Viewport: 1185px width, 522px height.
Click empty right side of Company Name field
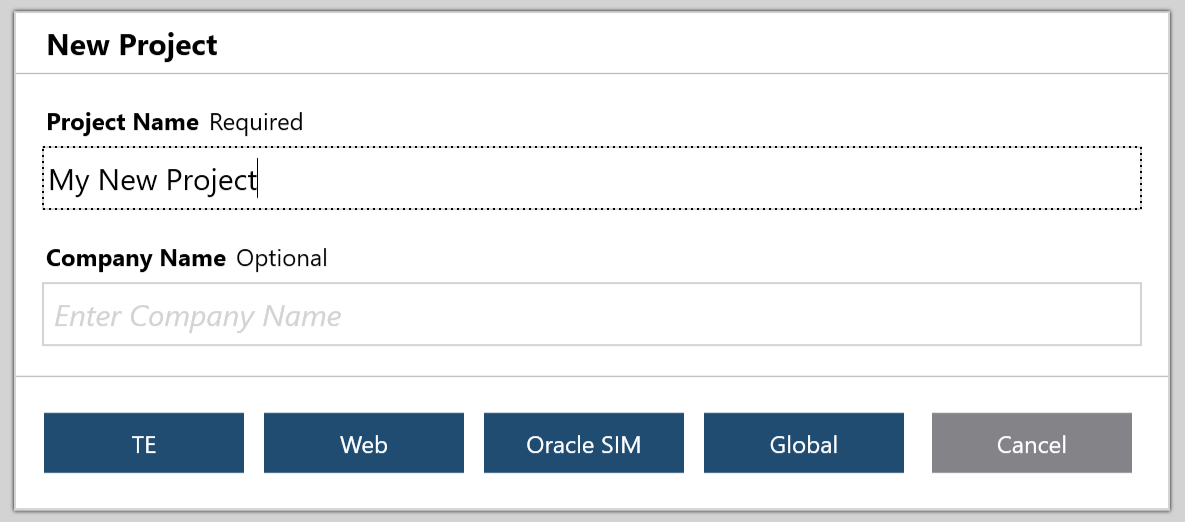coord(900,315)
